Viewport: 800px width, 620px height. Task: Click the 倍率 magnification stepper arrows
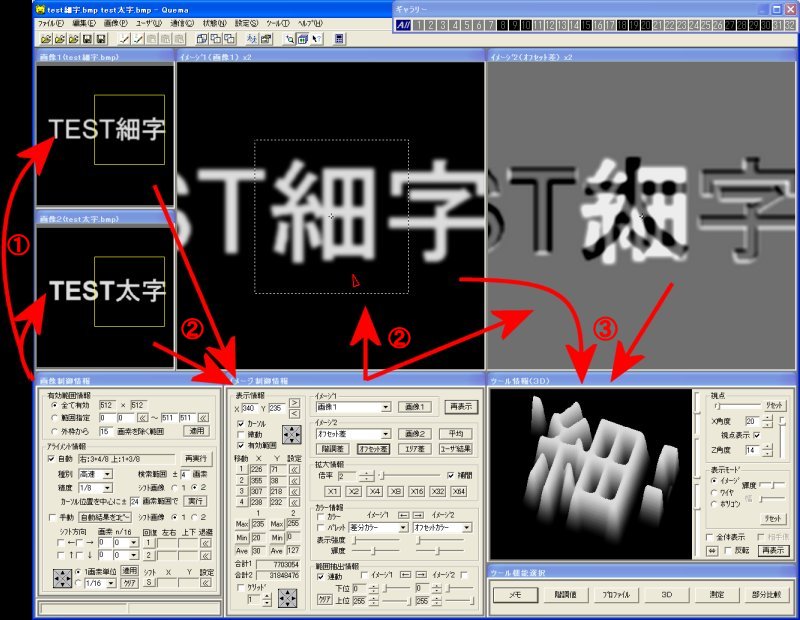[x=366, y=476]
